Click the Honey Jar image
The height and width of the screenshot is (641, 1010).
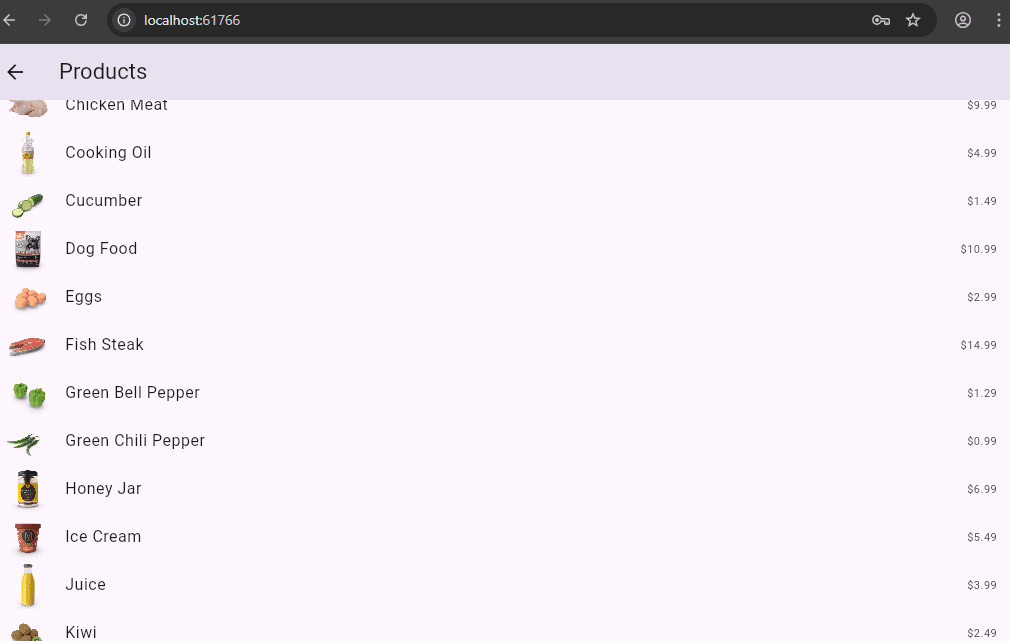[28, 489]
